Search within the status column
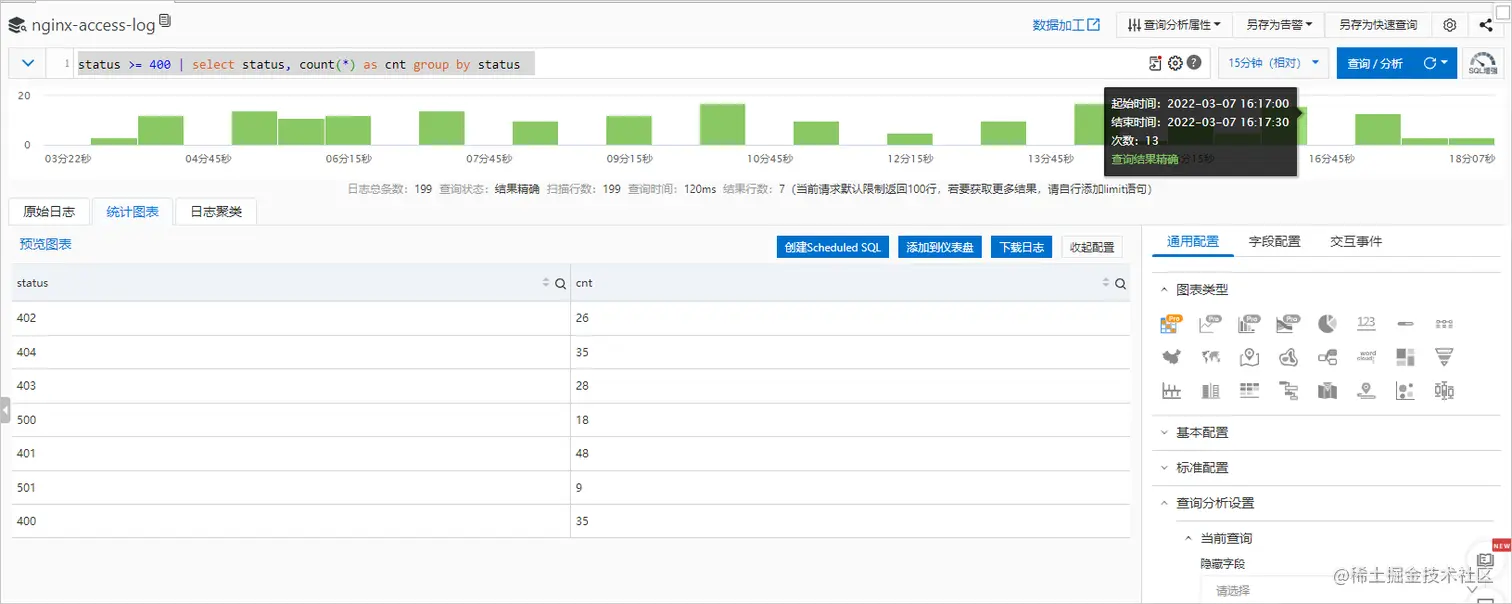This screenshot has width=1512, height=604. [x=561, y=284]
